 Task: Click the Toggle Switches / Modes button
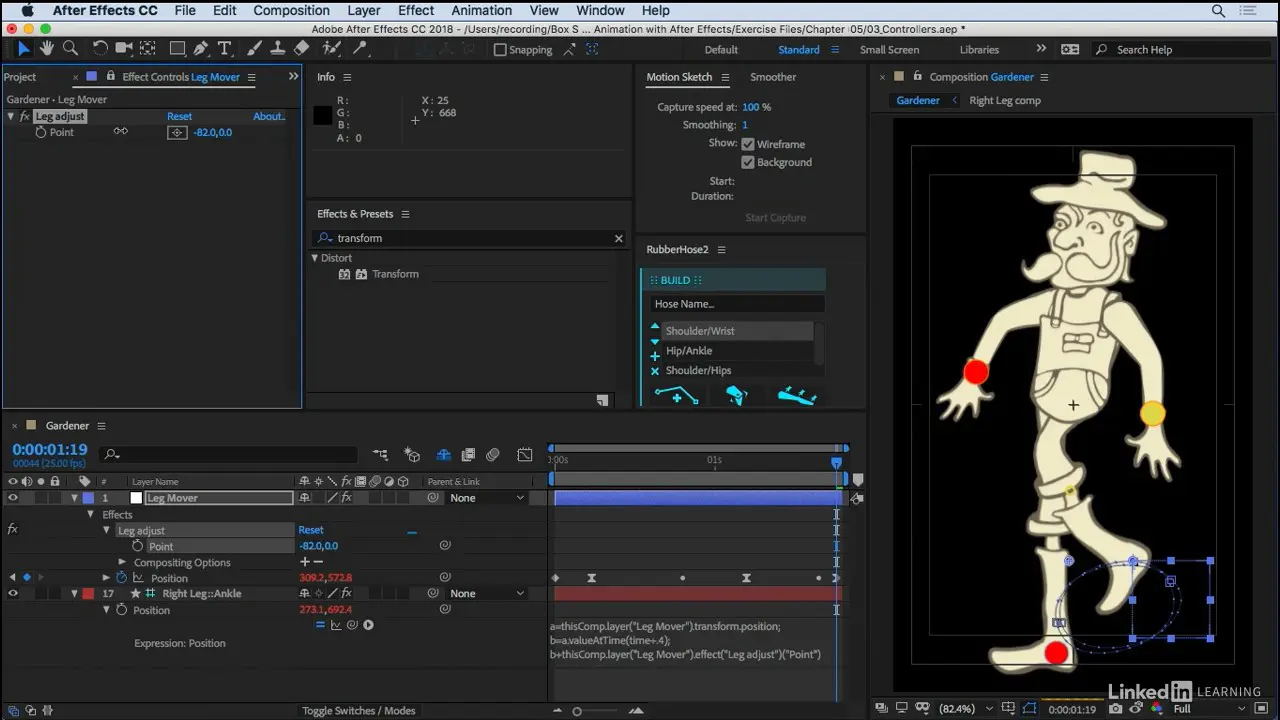coord(359,710)
